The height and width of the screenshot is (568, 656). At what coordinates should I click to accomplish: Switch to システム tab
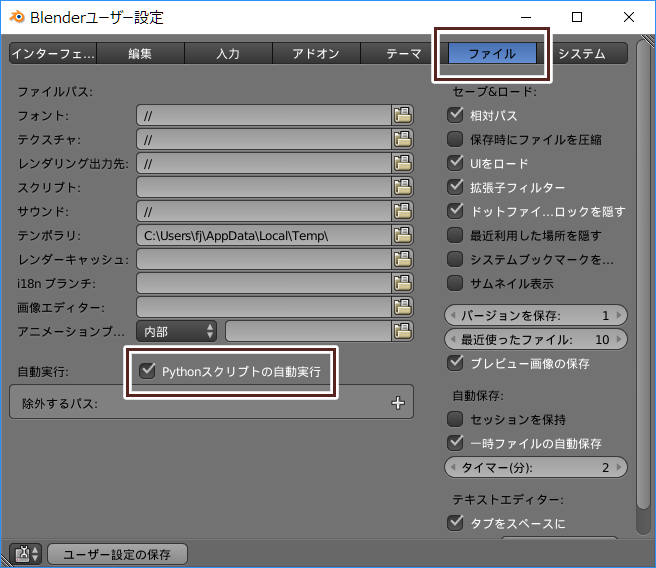[582, 54]
